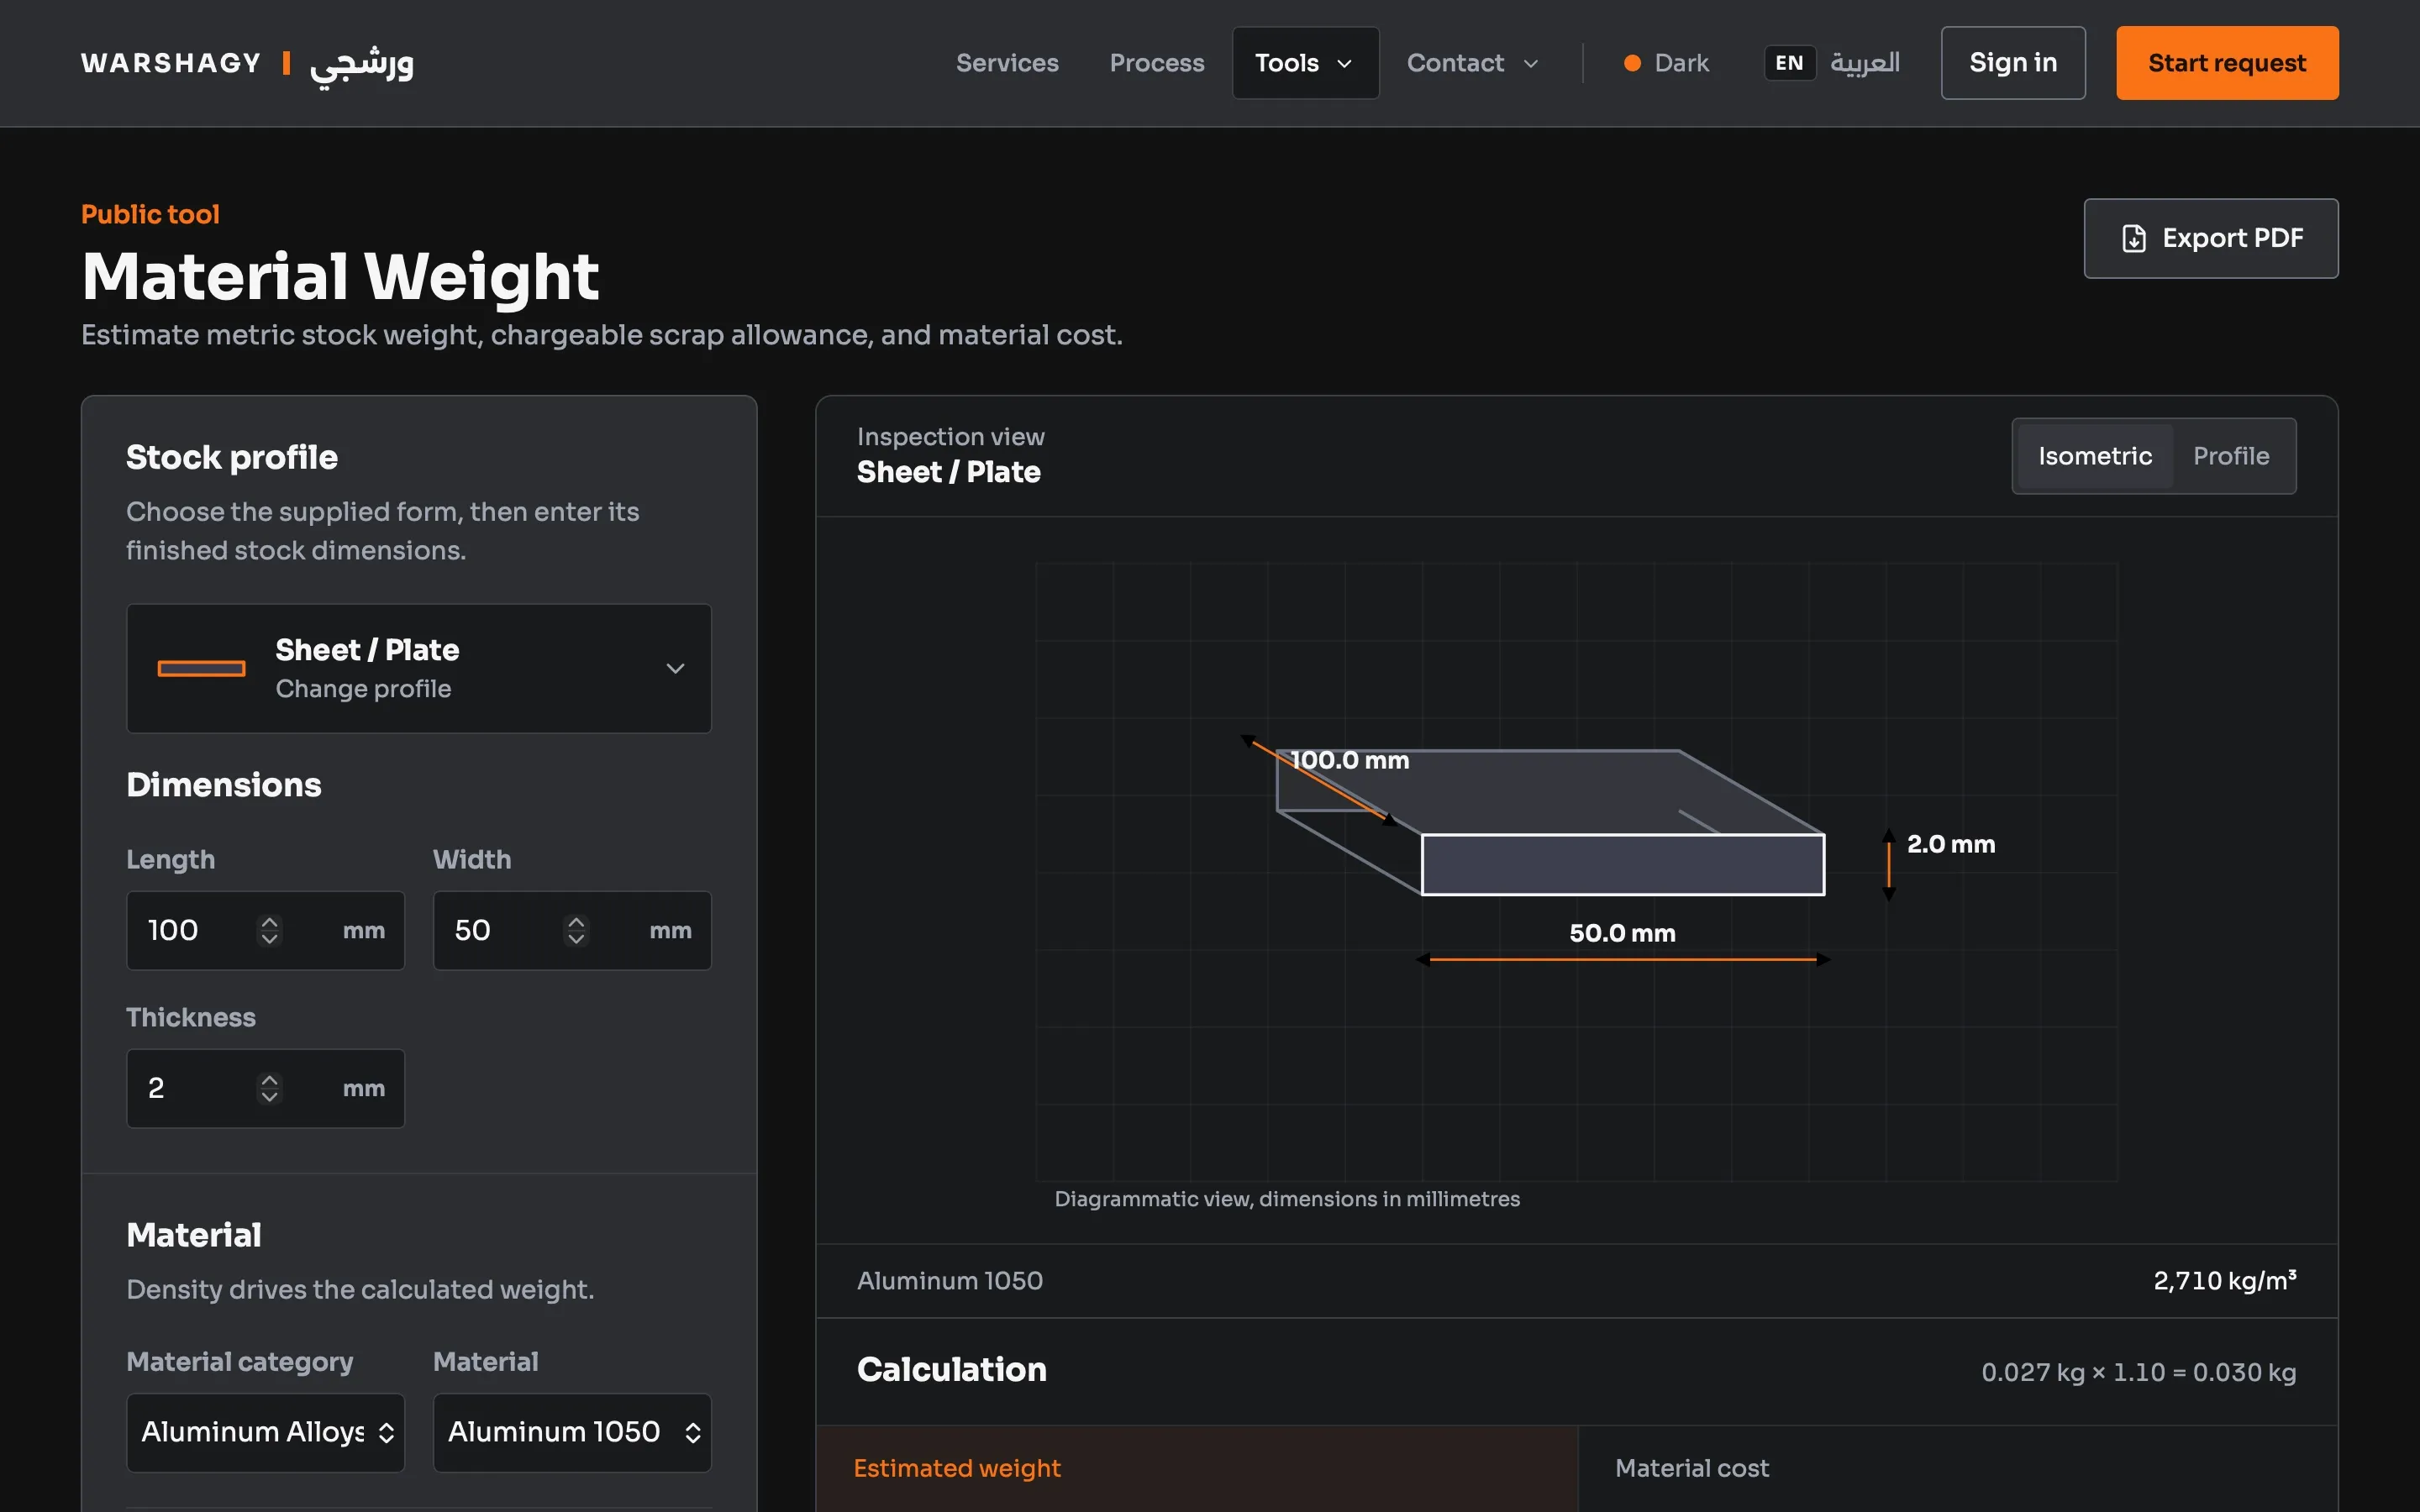Click the sheet profile shape icon

[201, 668]
